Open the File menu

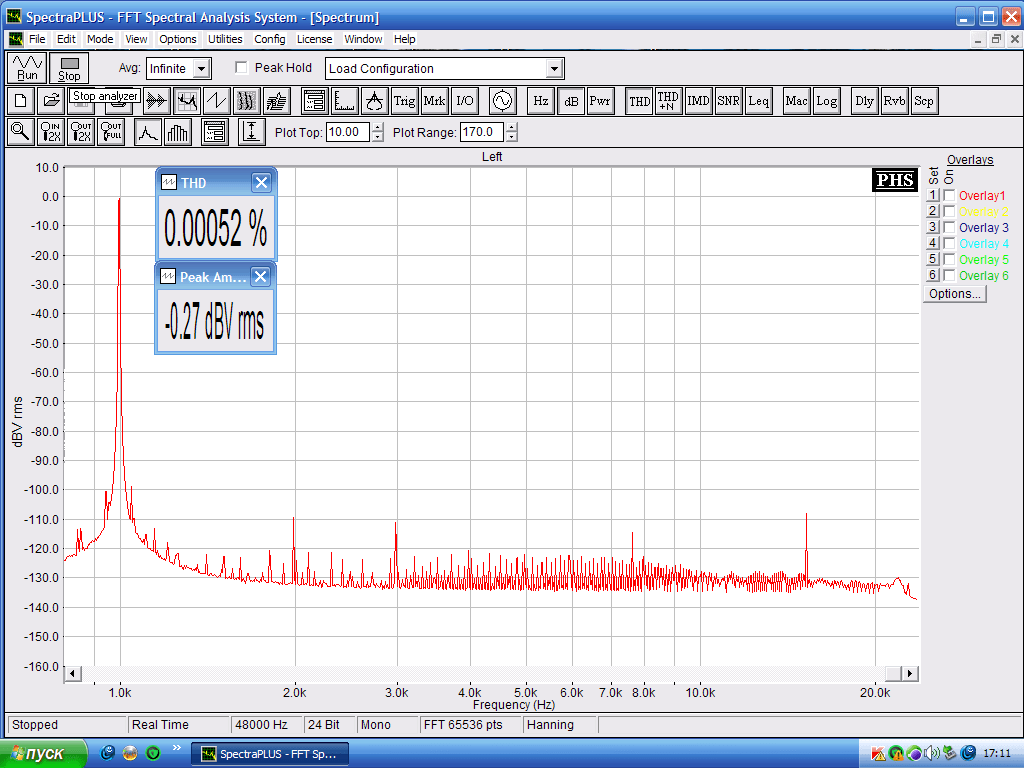[x=37, y=39]
